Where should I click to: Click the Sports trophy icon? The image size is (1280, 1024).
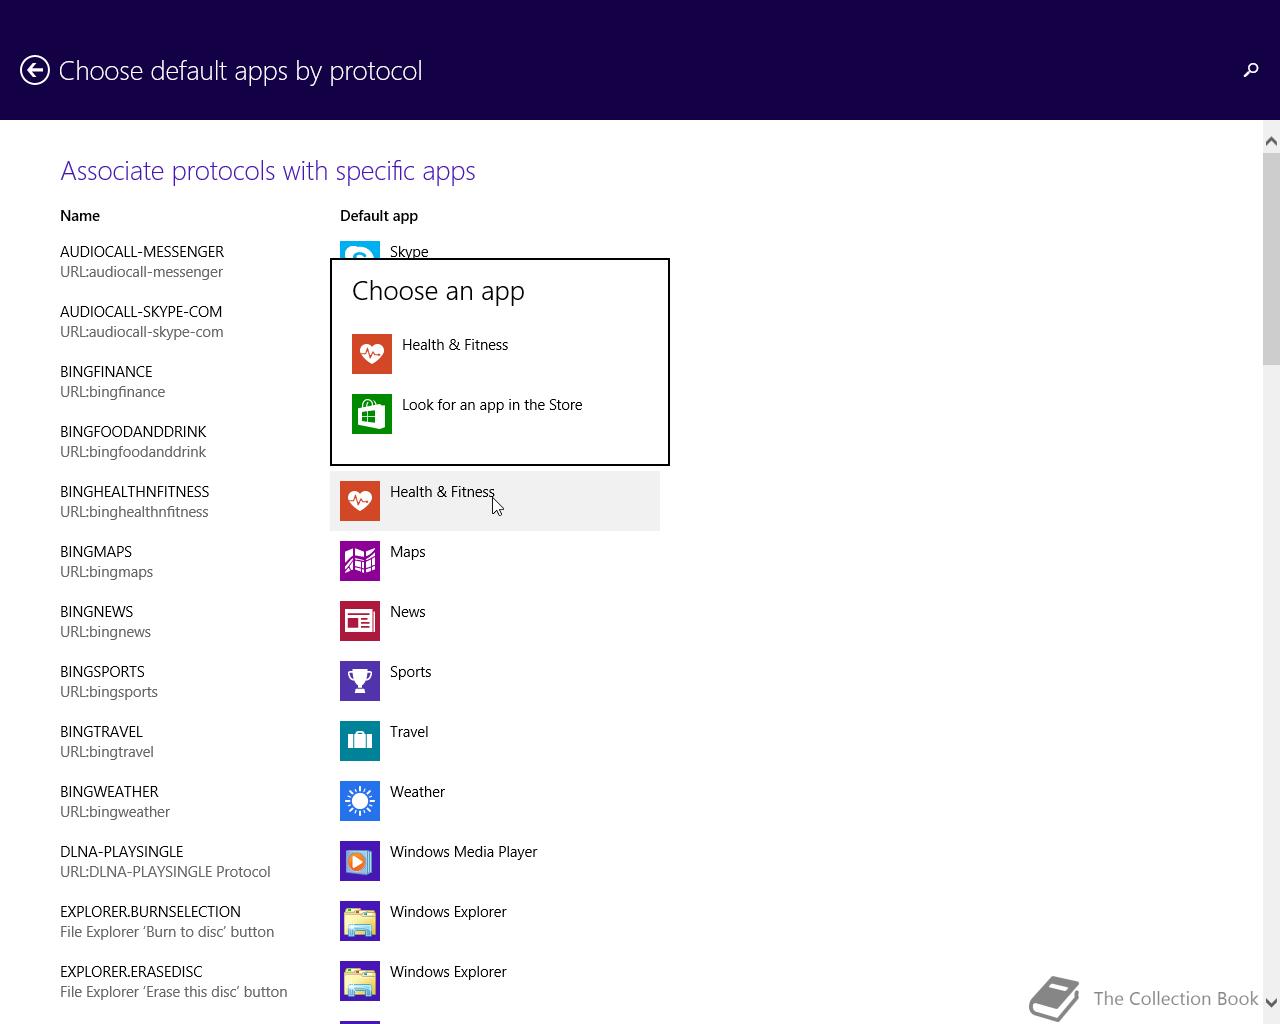click(360, 681)
